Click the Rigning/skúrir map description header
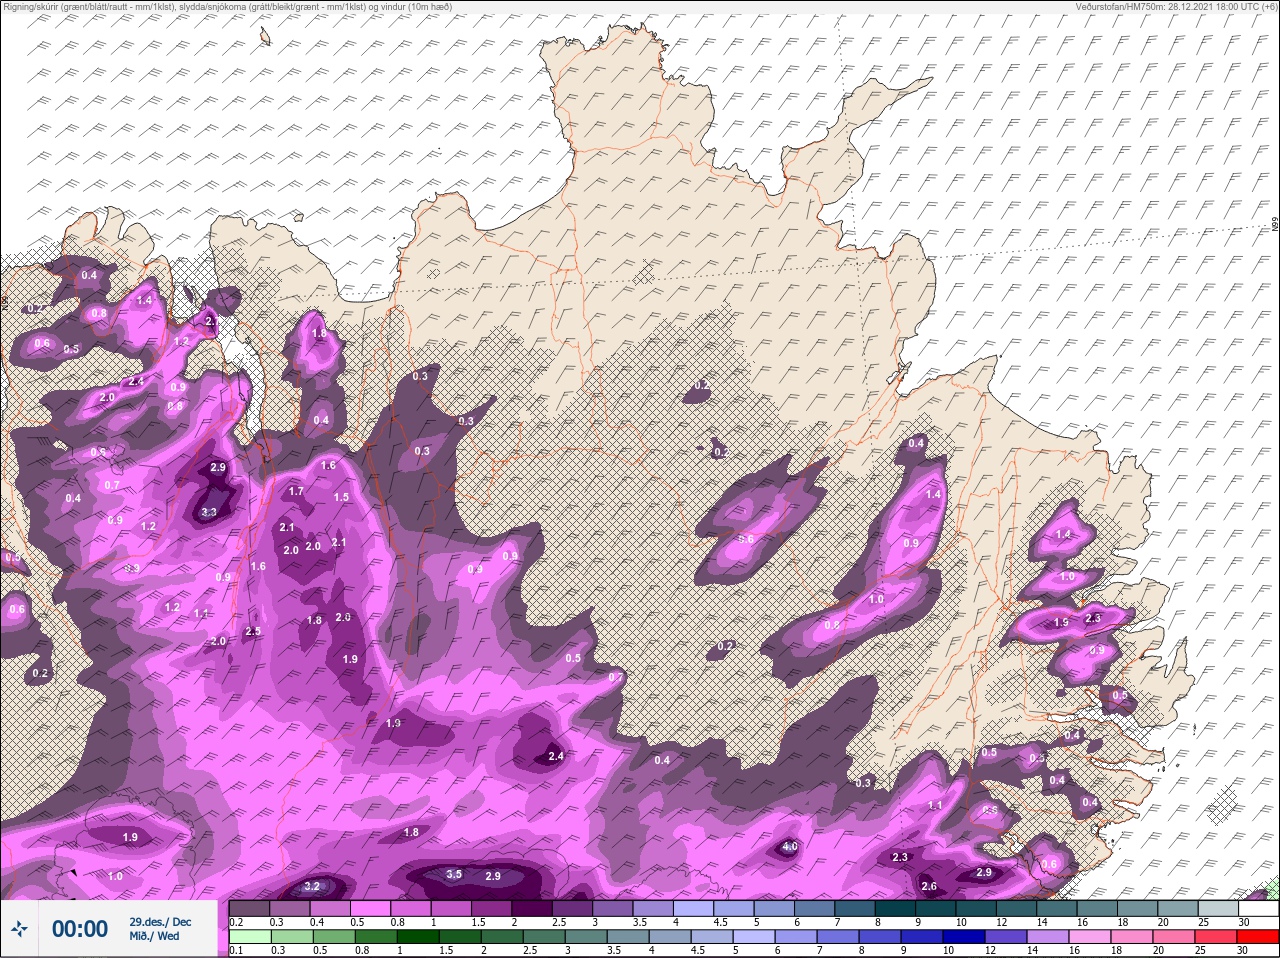Image resolution: width=1280 pixels, height=958 pixels. pos(228,7)
